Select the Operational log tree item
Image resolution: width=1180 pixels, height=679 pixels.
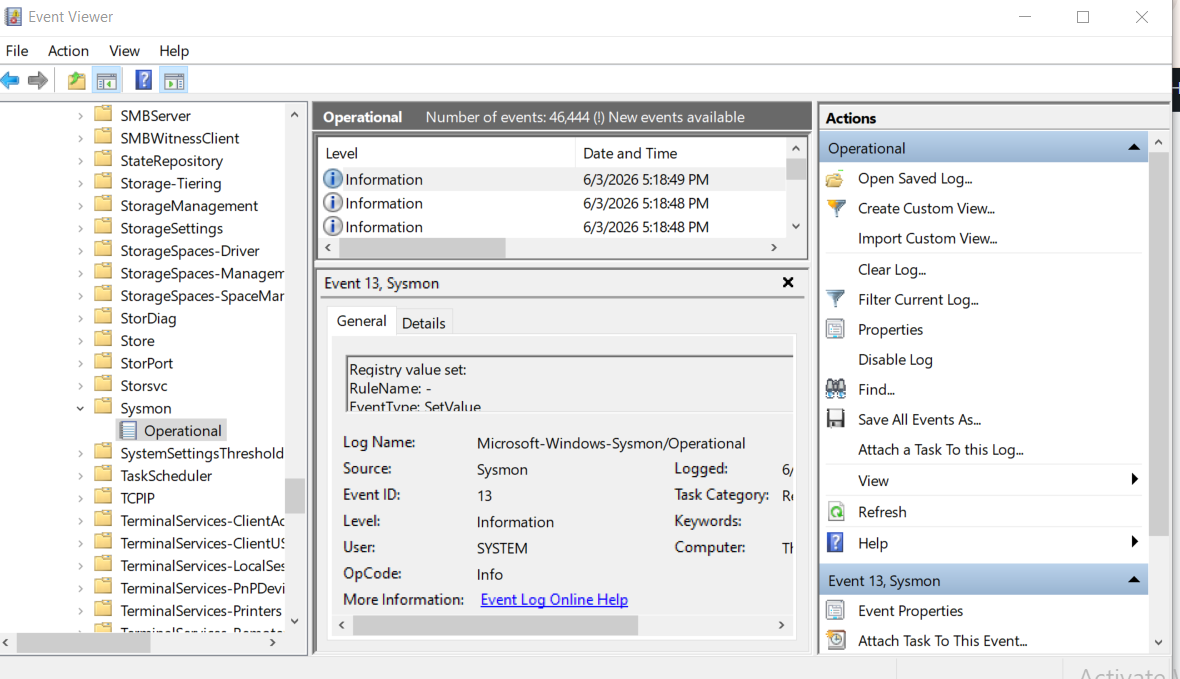172,431
